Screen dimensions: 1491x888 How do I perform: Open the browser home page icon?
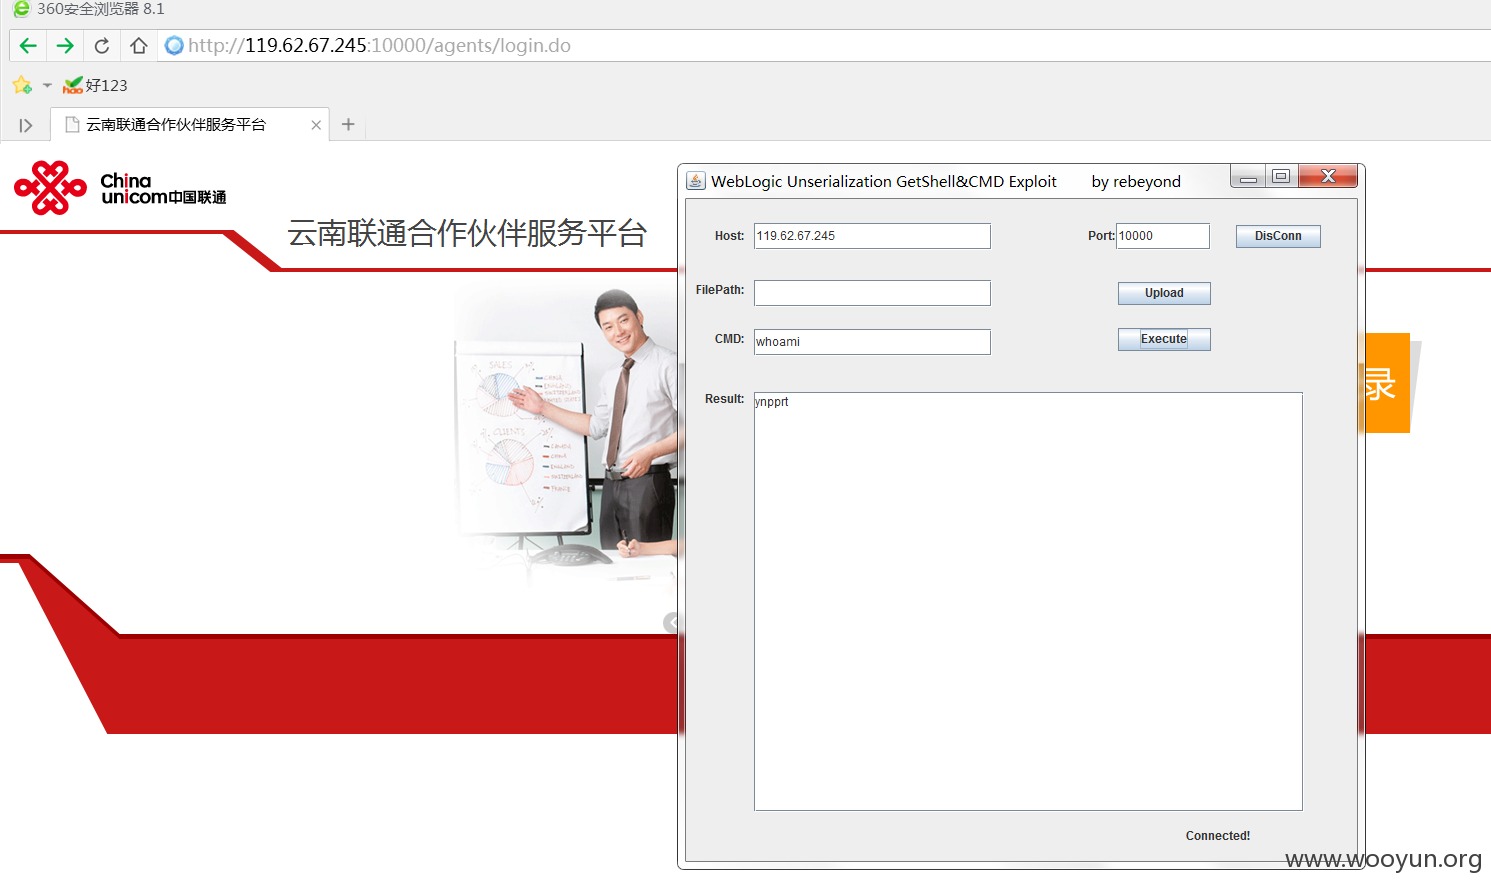(x=139, y=46)
